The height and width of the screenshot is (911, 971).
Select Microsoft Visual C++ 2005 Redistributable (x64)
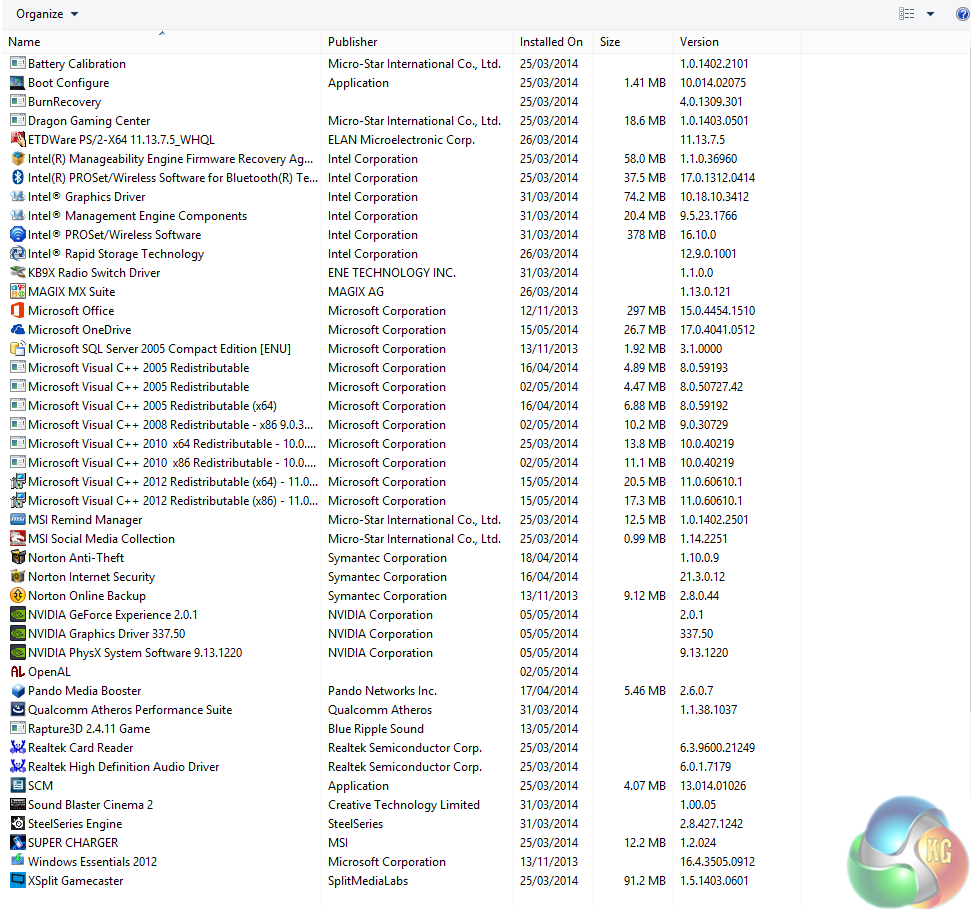[152, 406]
